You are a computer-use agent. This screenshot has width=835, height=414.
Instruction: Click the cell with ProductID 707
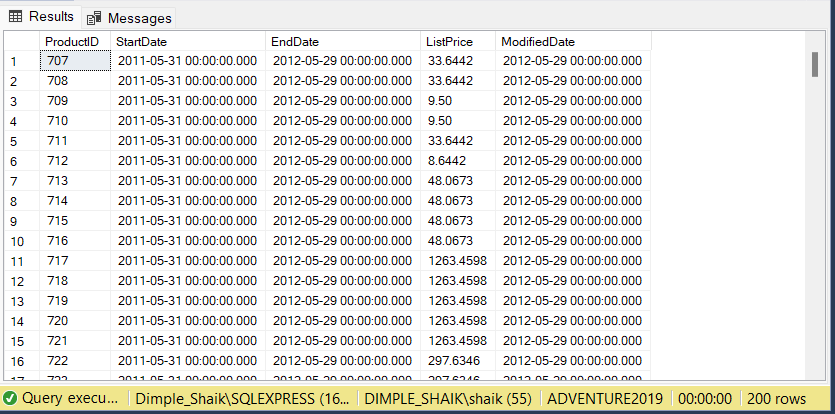click(x=74, y=61)
